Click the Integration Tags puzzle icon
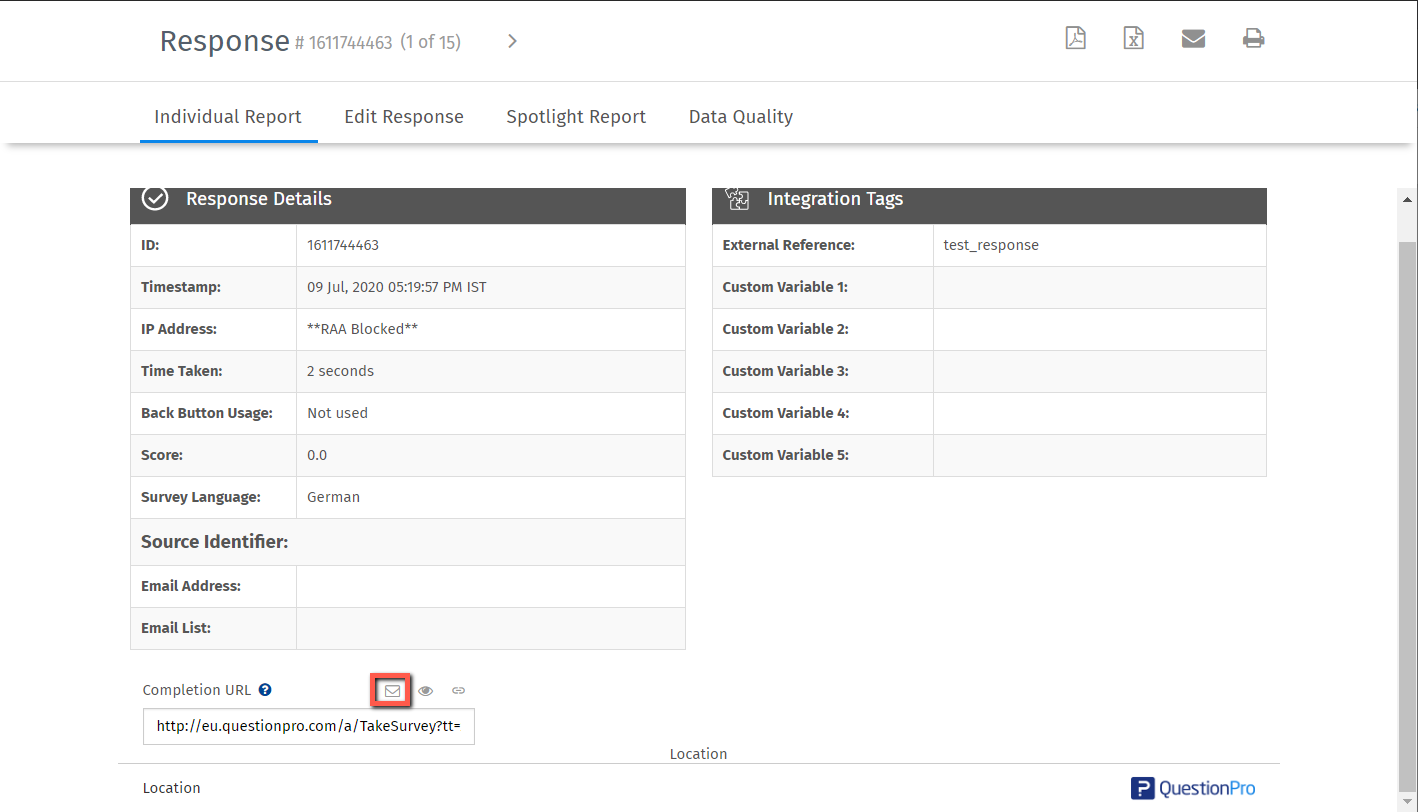The width and height of the screenshot is (1418, 812). click(737, 199)
